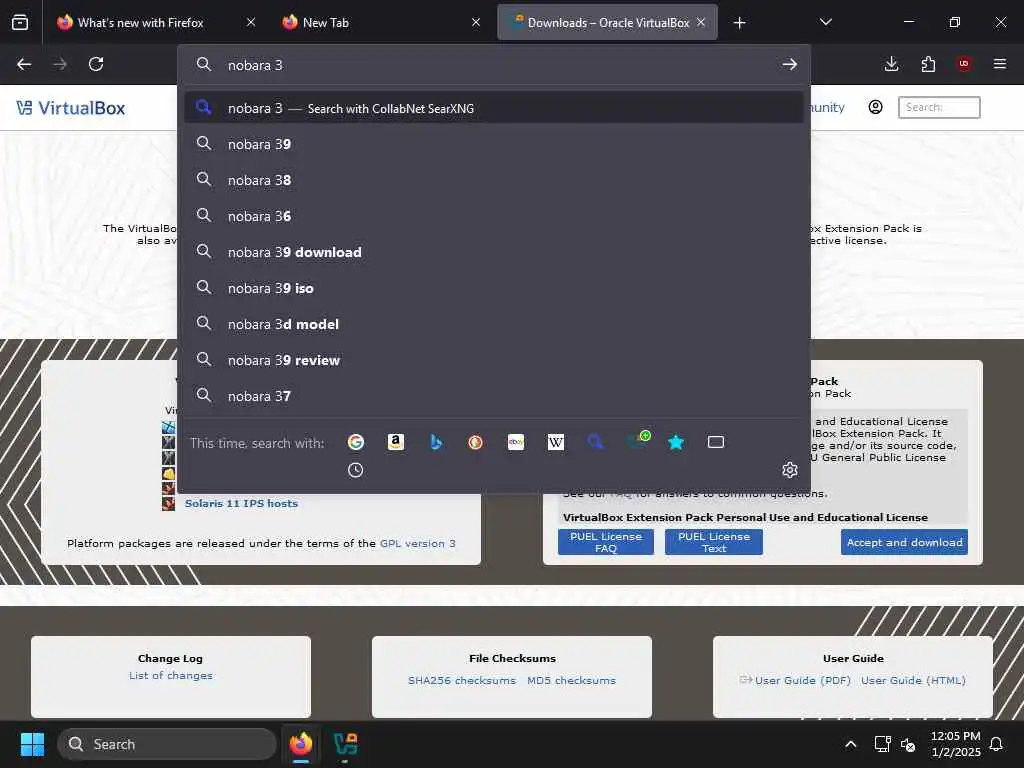Choose the 'nobara 39 review' suggestion

(x=494, y=360)
